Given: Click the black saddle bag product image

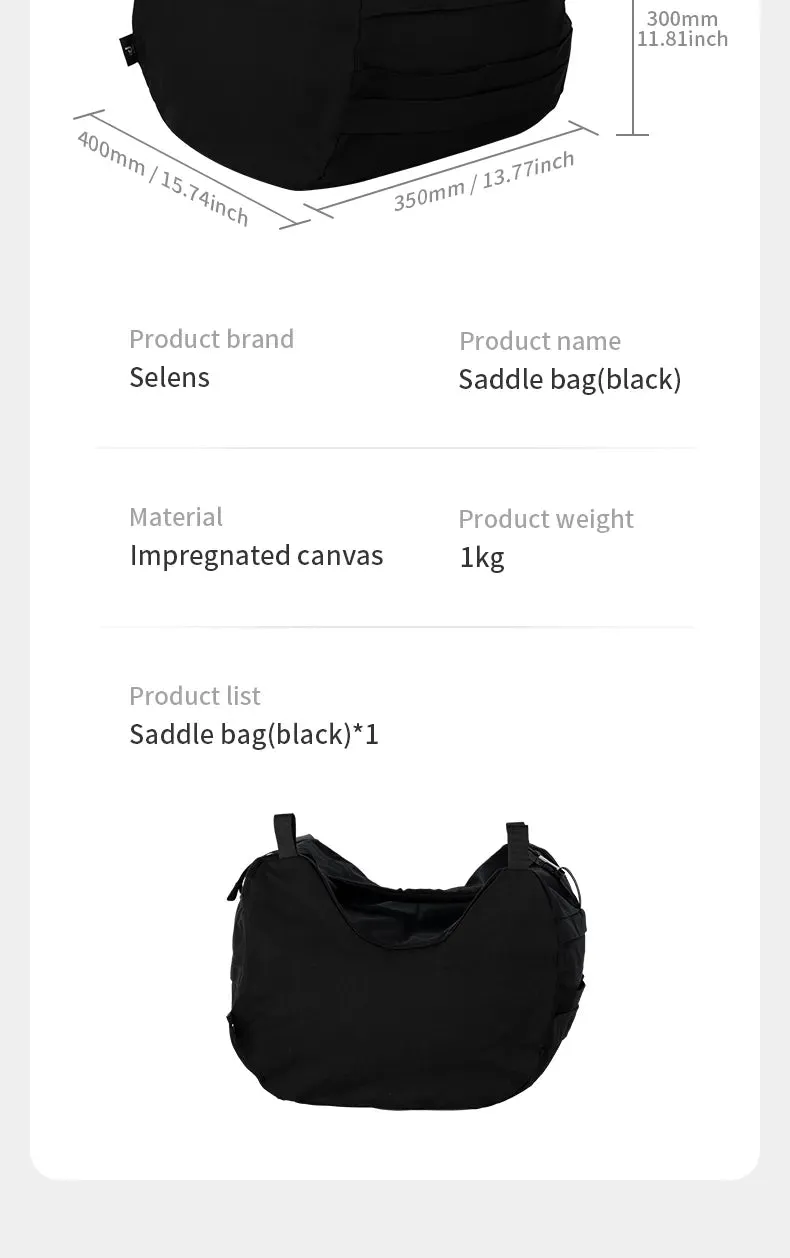Looking at the screenshot, I should tap(405, 962).
